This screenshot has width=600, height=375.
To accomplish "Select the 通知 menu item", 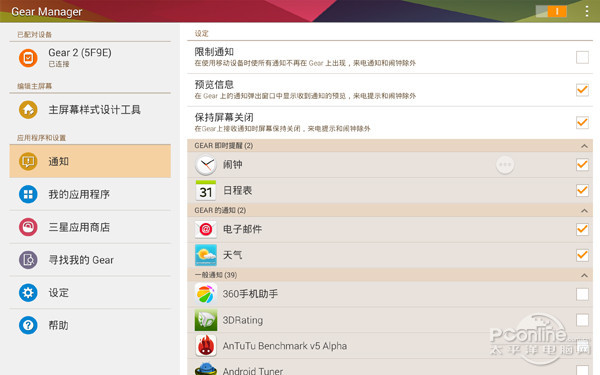I will (x=90, y=161).
